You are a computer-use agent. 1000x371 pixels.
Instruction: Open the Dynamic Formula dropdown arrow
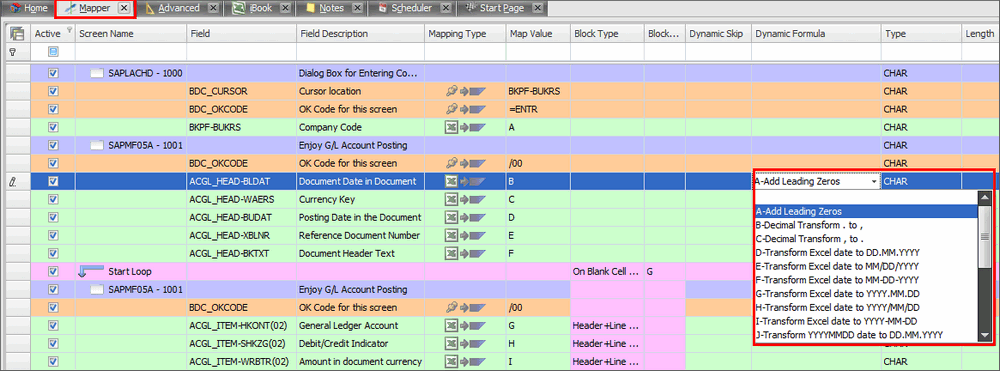click(873, 182)
